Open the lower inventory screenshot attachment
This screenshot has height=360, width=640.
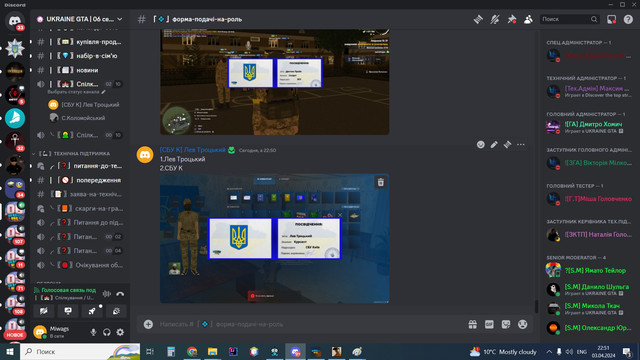point(274,238)
